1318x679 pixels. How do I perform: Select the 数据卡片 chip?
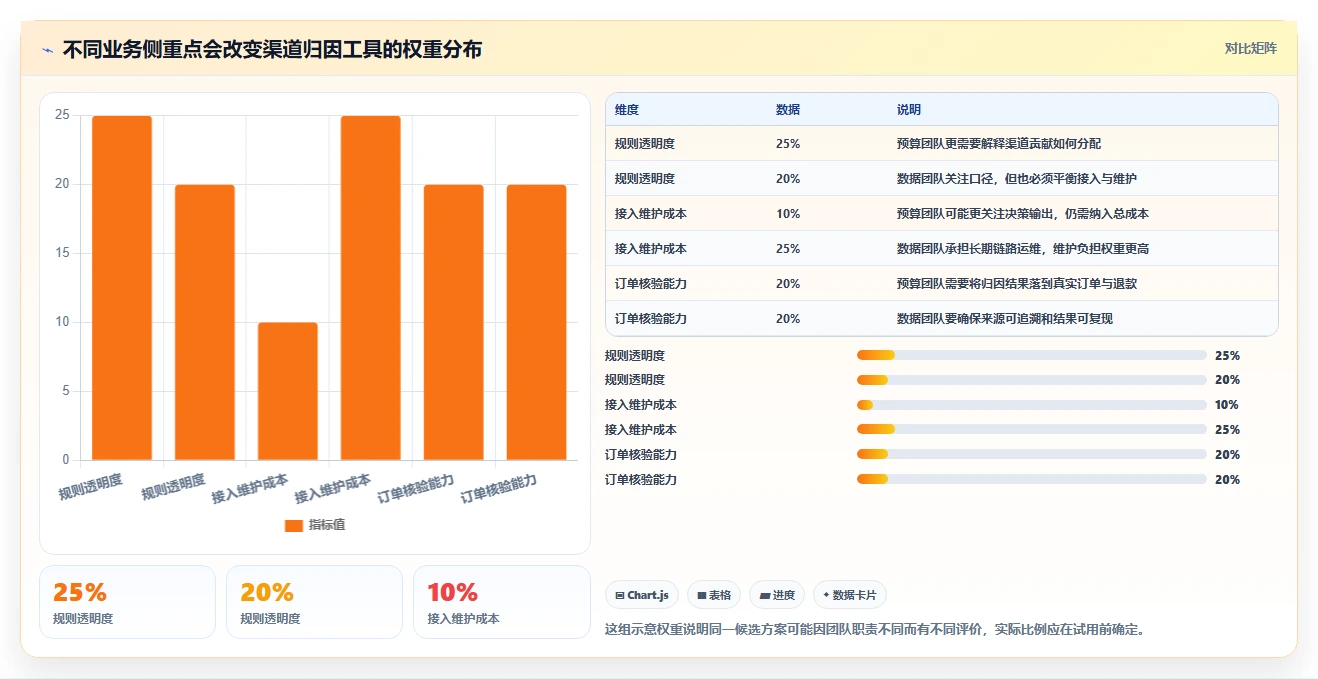pyautogui.click(x=849, y=595)
